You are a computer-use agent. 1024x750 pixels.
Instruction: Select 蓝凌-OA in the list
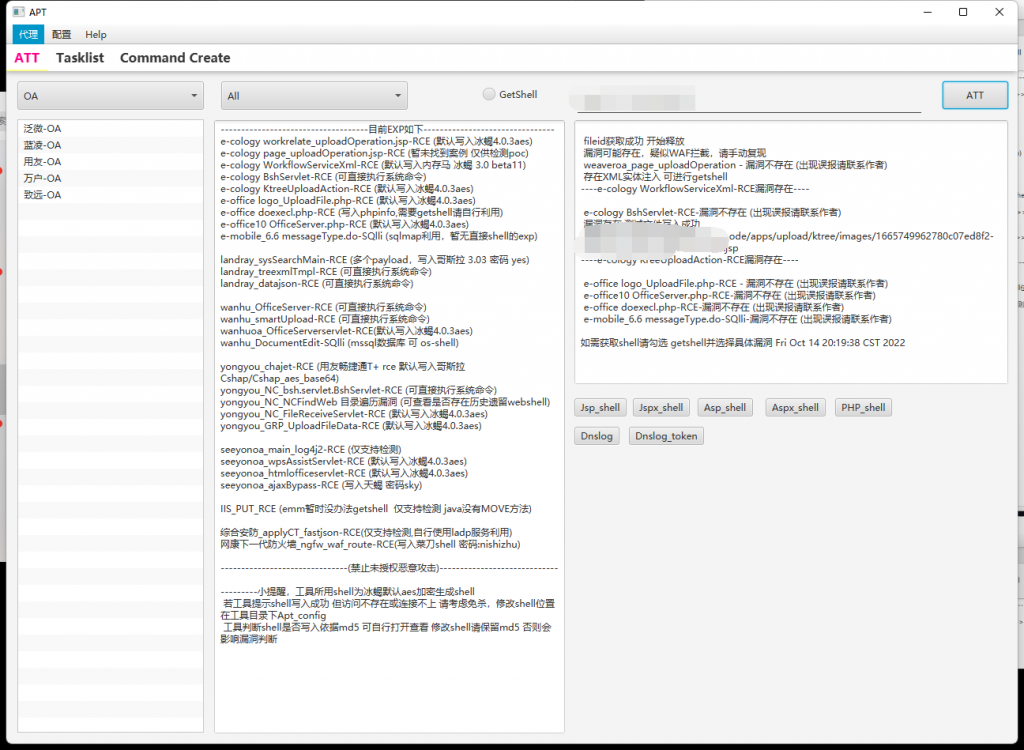point(110,145)
